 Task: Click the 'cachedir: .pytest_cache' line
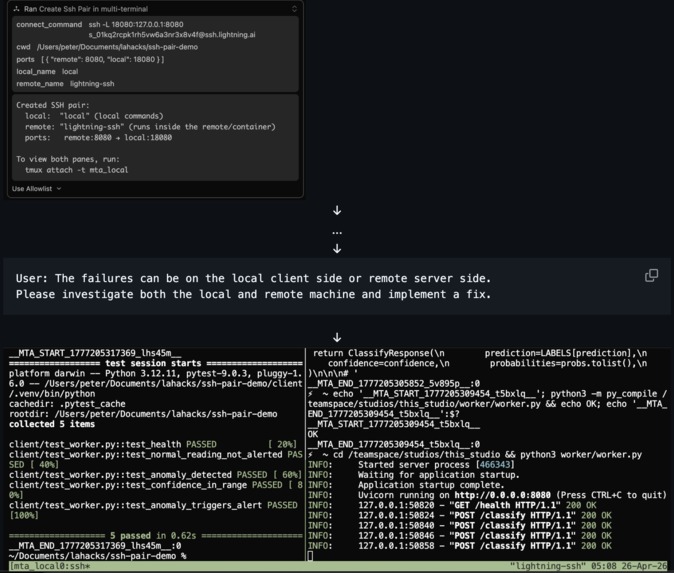[x=67, y=404]
